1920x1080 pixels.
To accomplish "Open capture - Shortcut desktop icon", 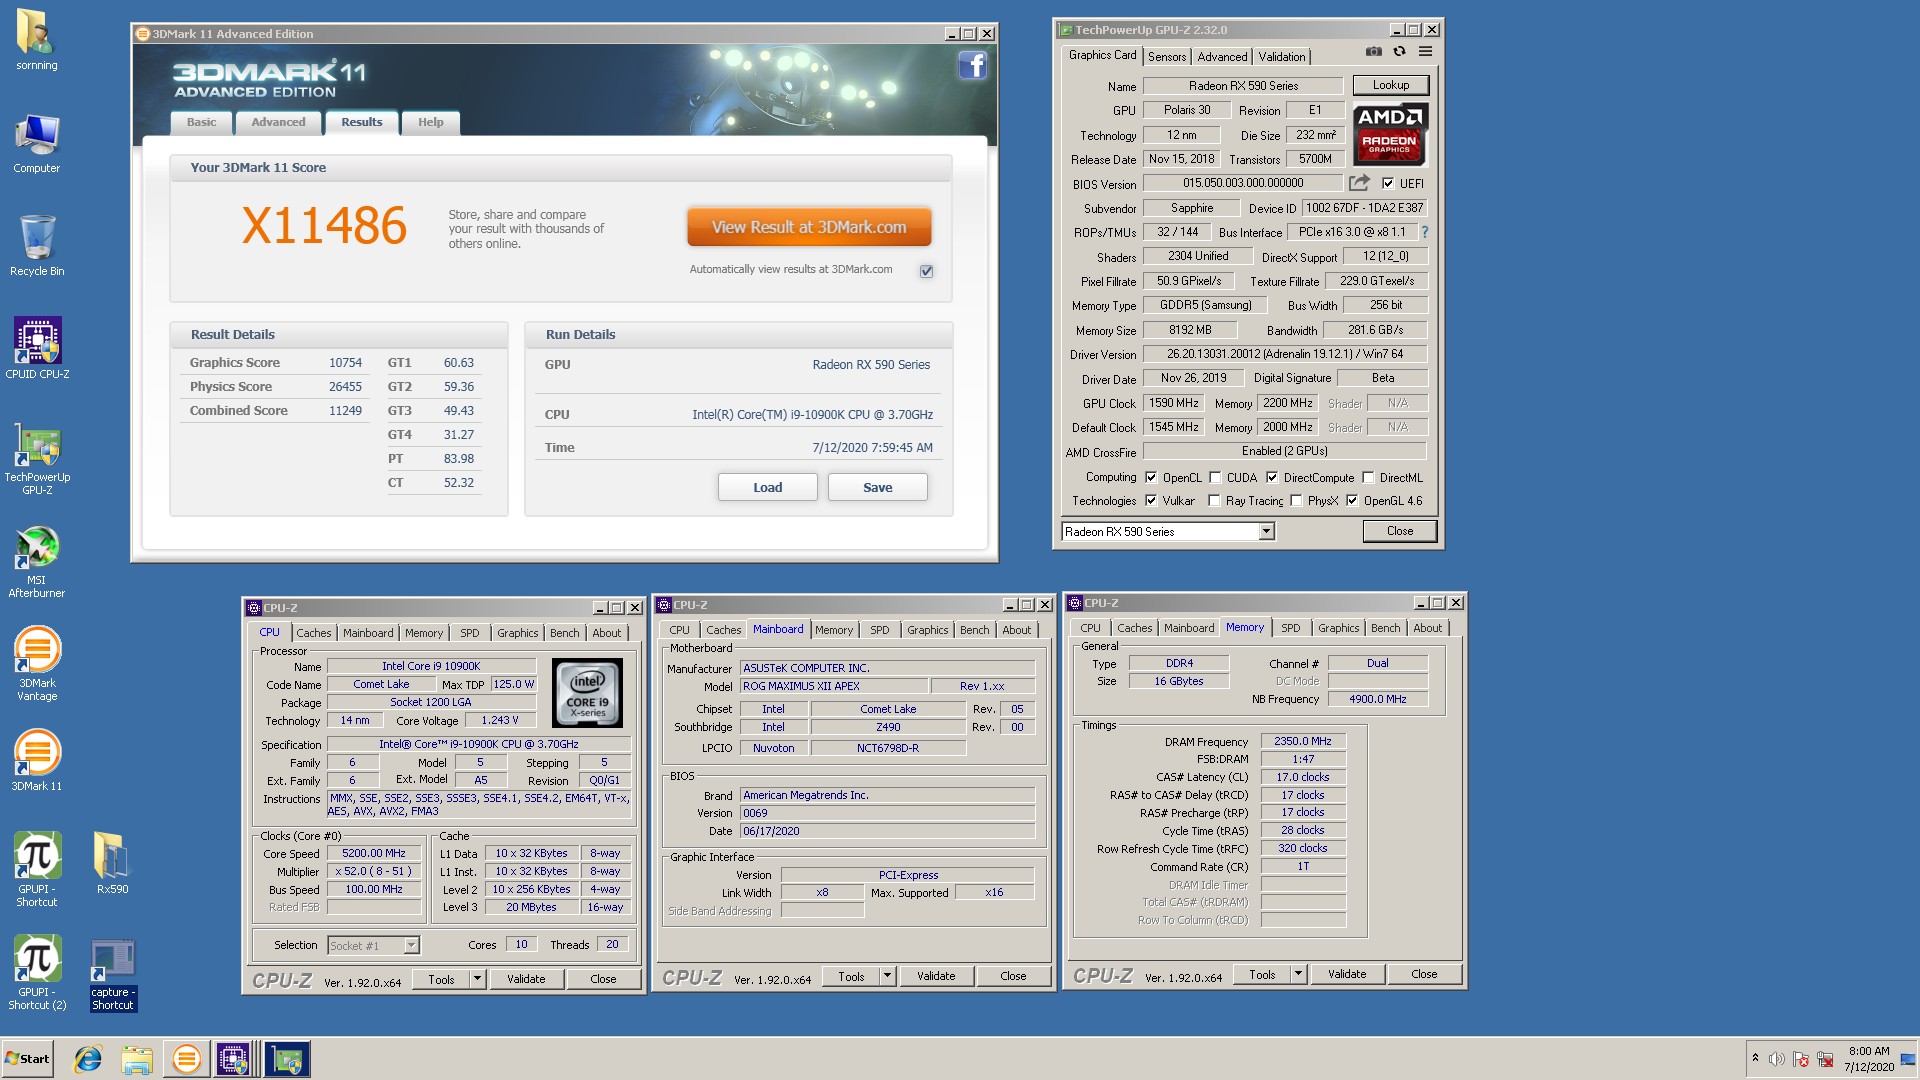I will tap(112, 975).
